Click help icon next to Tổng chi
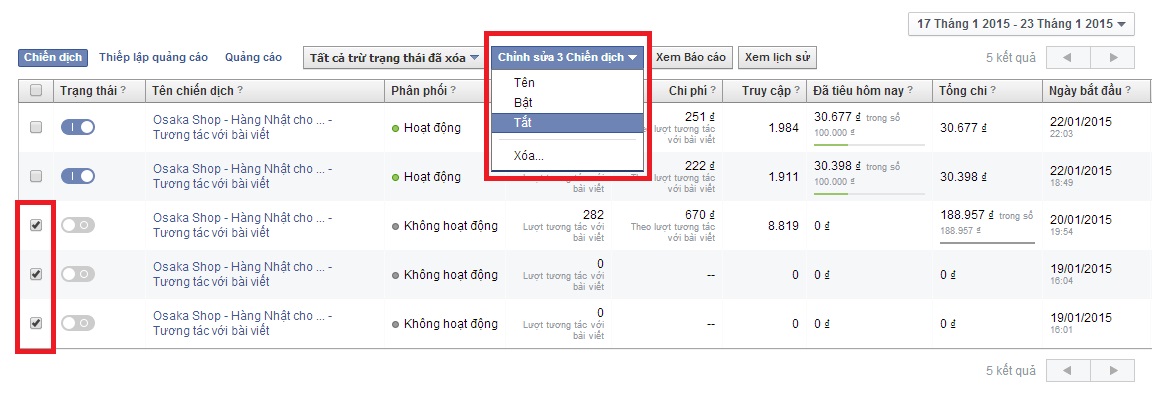Viewport: 1152px width, 393px height. (993, 90)
